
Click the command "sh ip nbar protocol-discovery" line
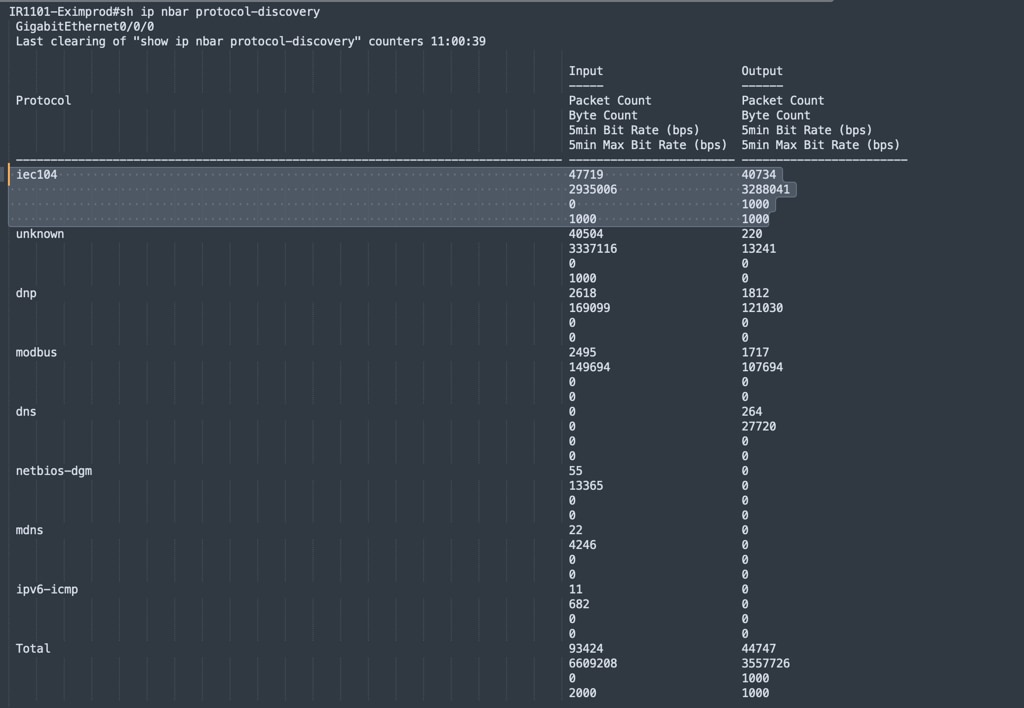[165, 12]
